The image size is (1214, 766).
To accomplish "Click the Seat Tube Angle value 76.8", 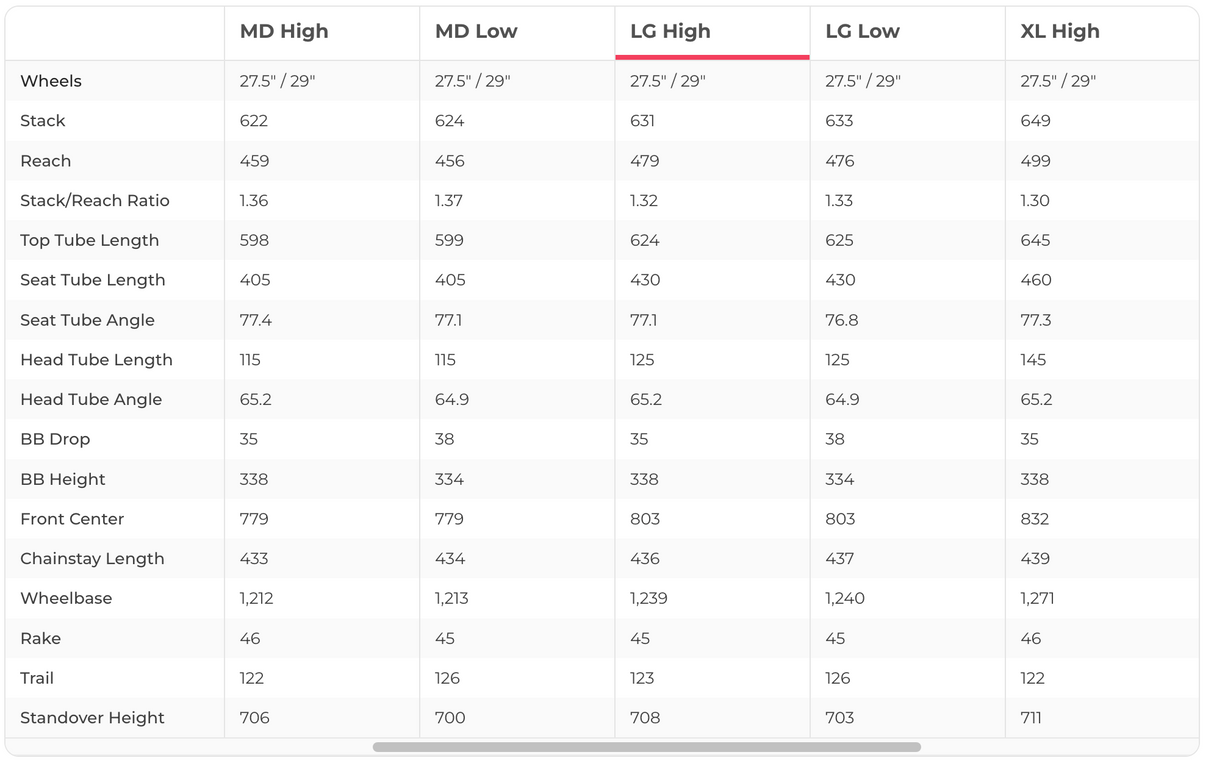I will click(x=840, y=320).
